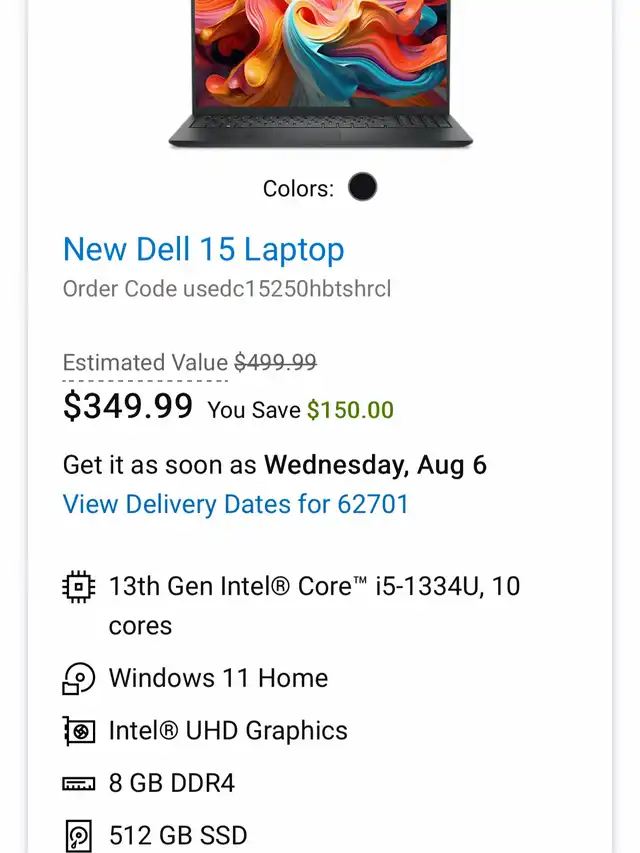
Task: Click the $349.99 sale price
Action: point(128,406)
